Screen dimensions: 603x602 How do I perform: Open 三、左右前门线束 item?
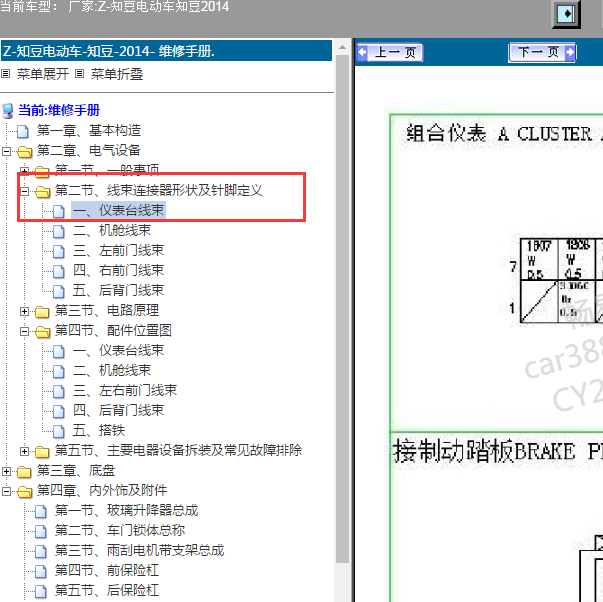point(125,390)
